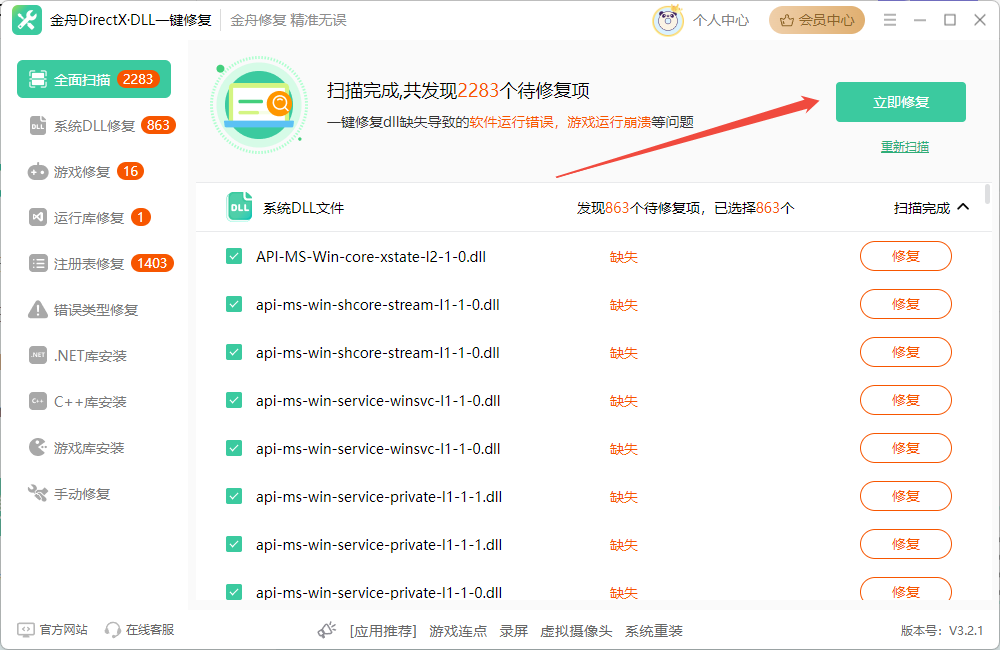
Task: Click the official website monitor icon
Action: click(26, 630)
